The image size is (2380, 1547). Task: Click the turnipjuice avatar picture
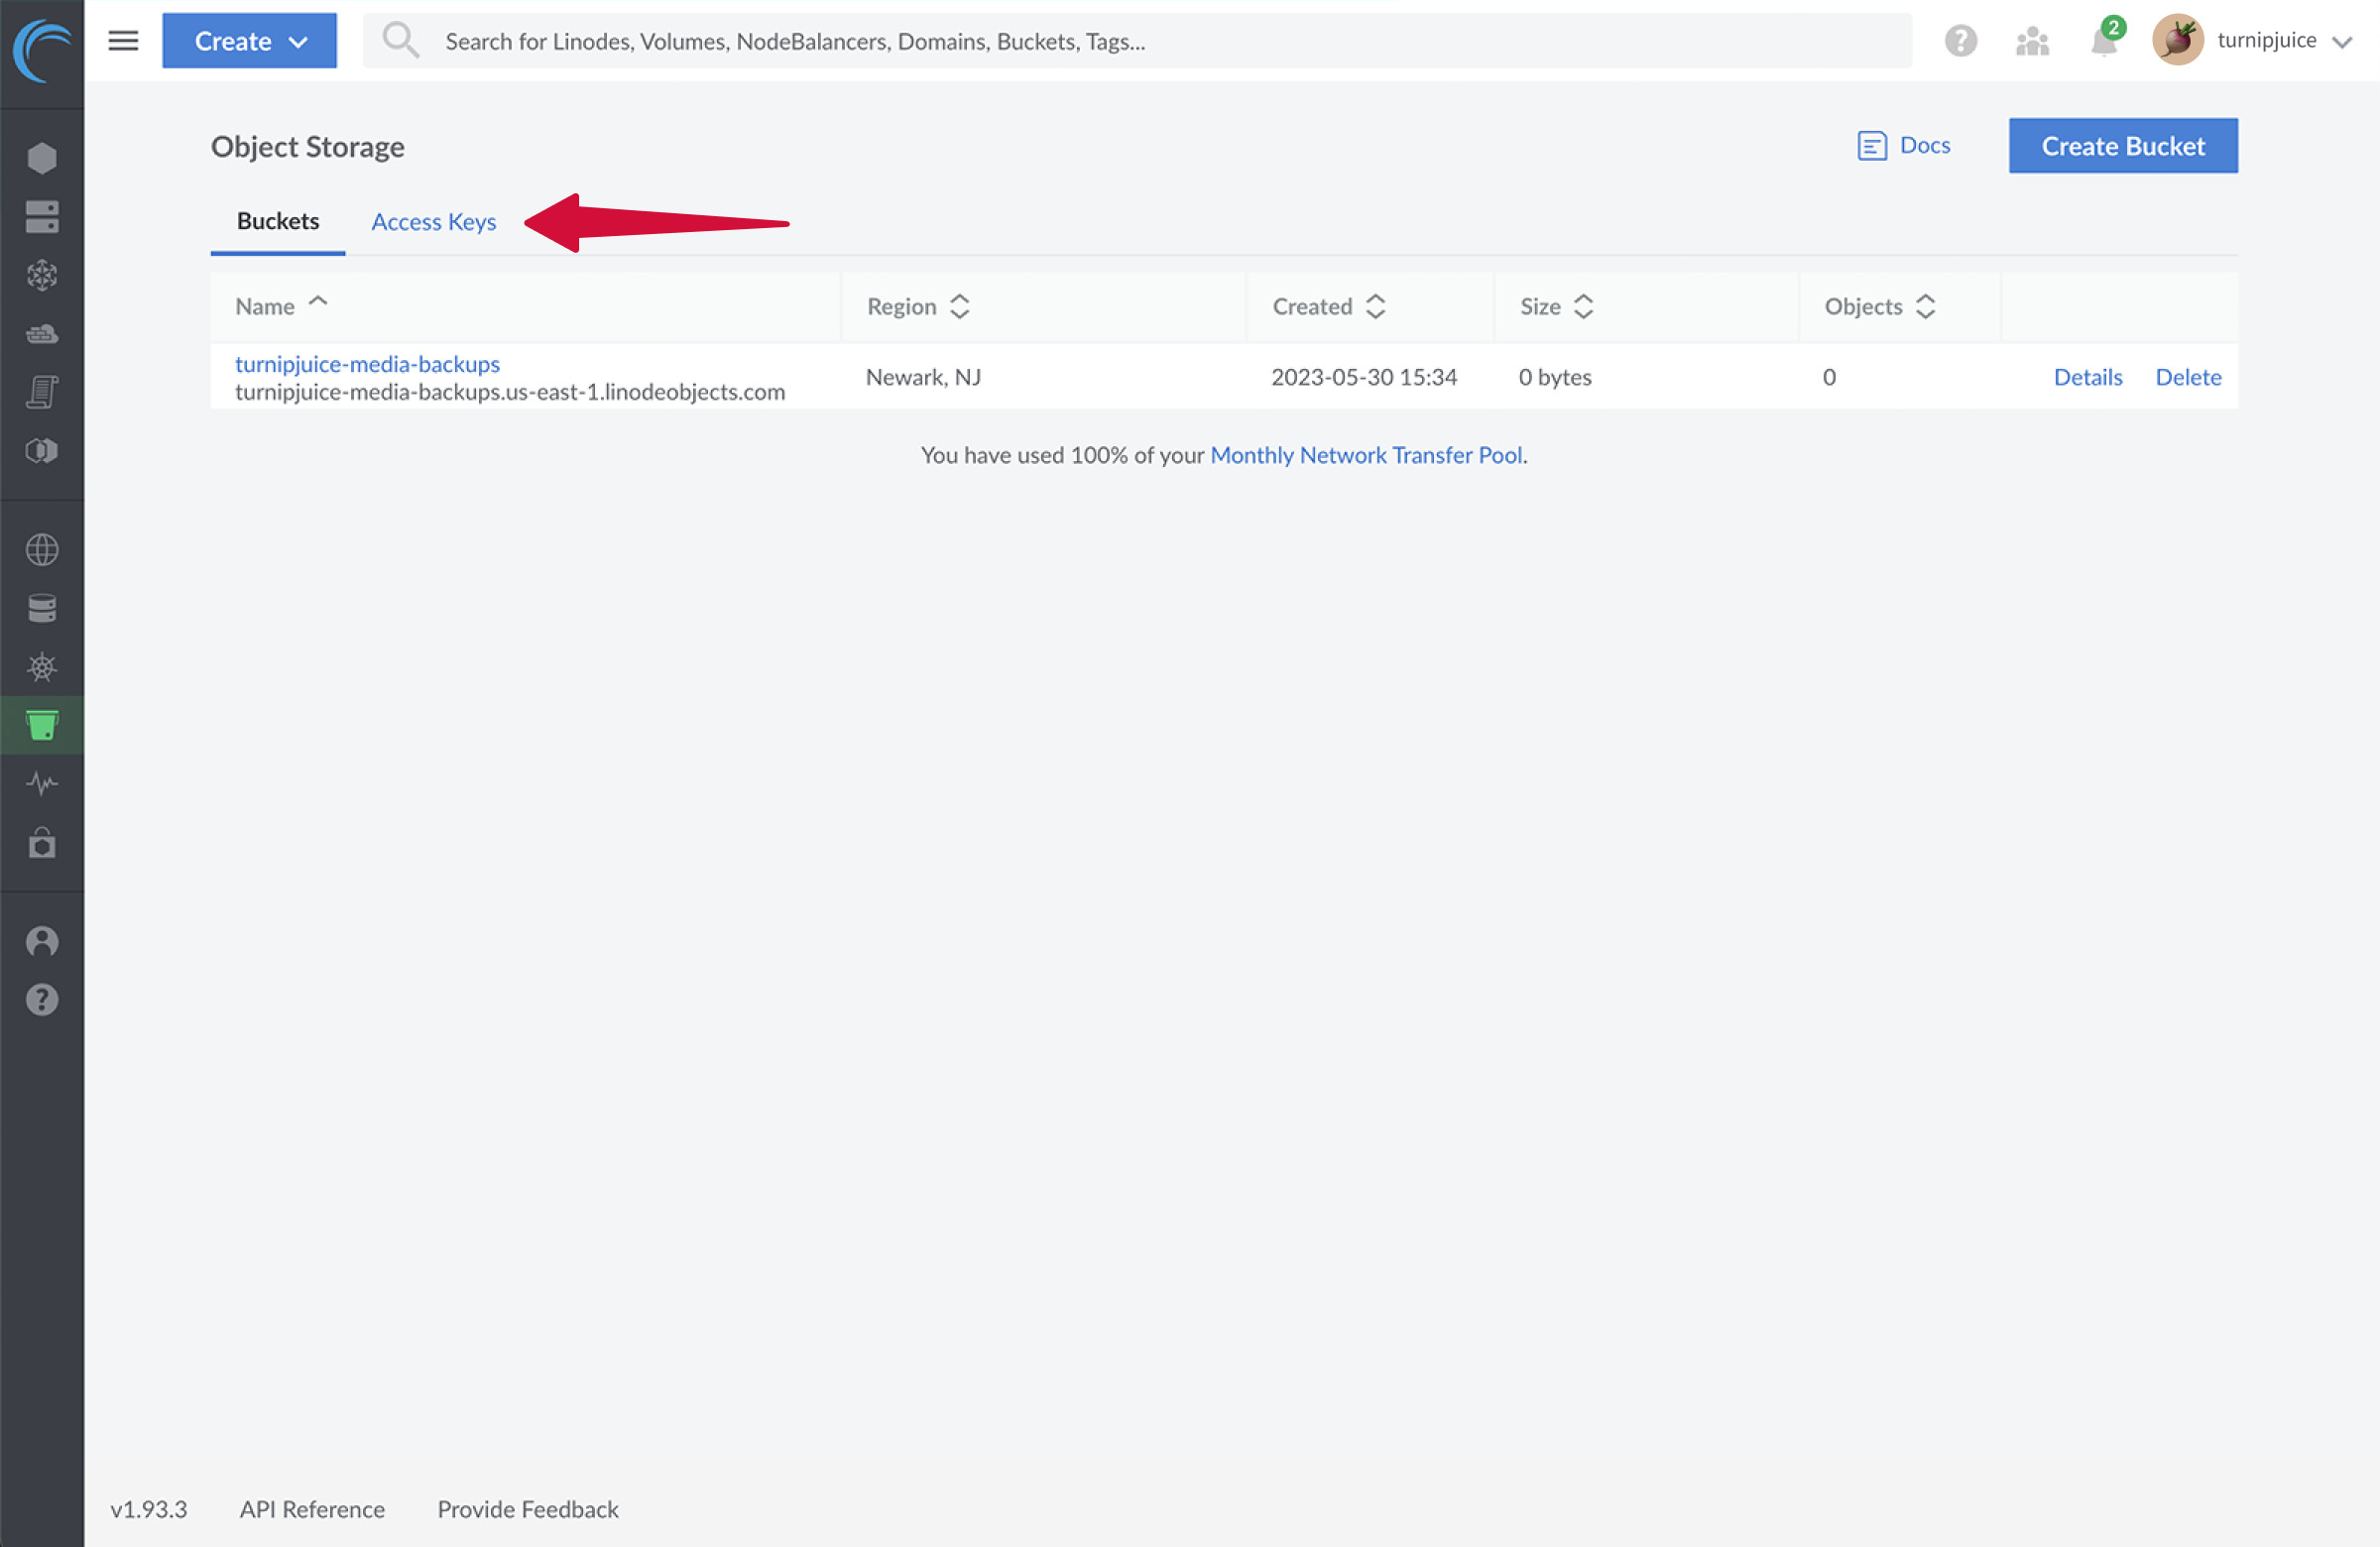tap(2177, 40)
